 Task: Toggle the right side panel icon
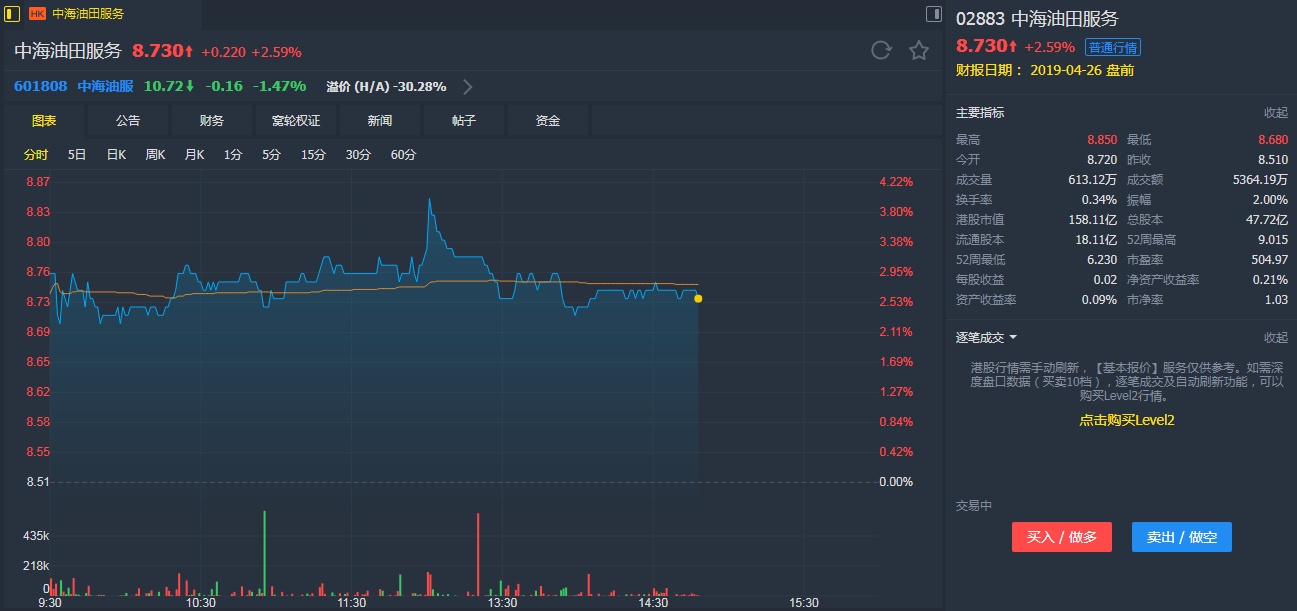[934, 14]
